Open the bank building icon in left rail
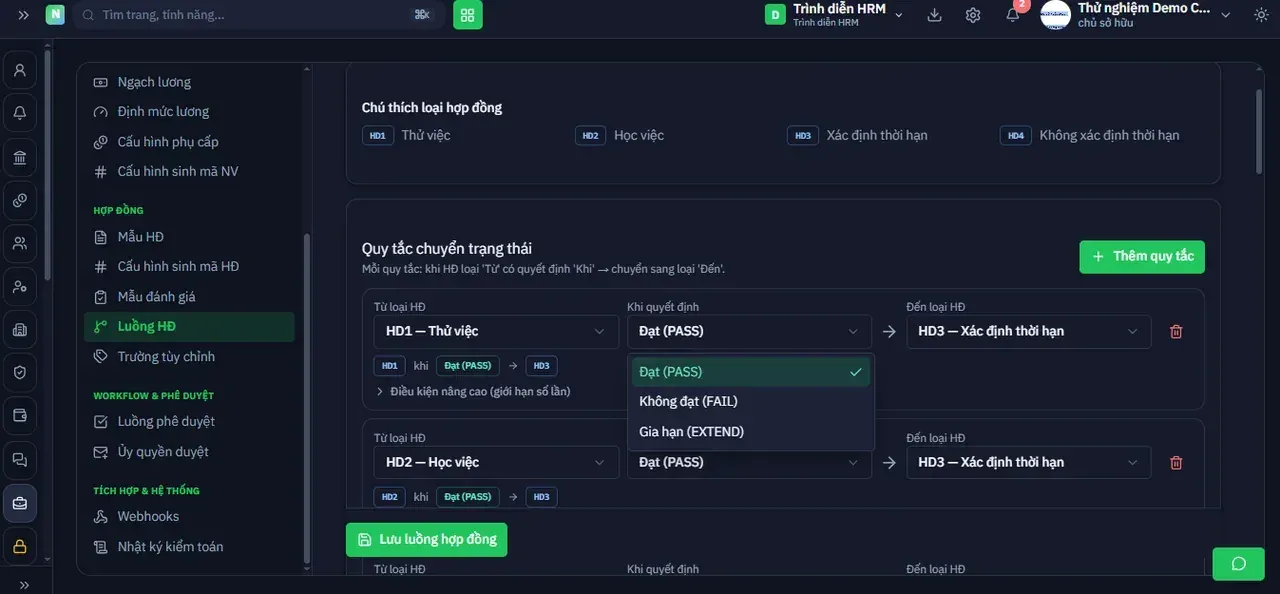 [20, 157]
